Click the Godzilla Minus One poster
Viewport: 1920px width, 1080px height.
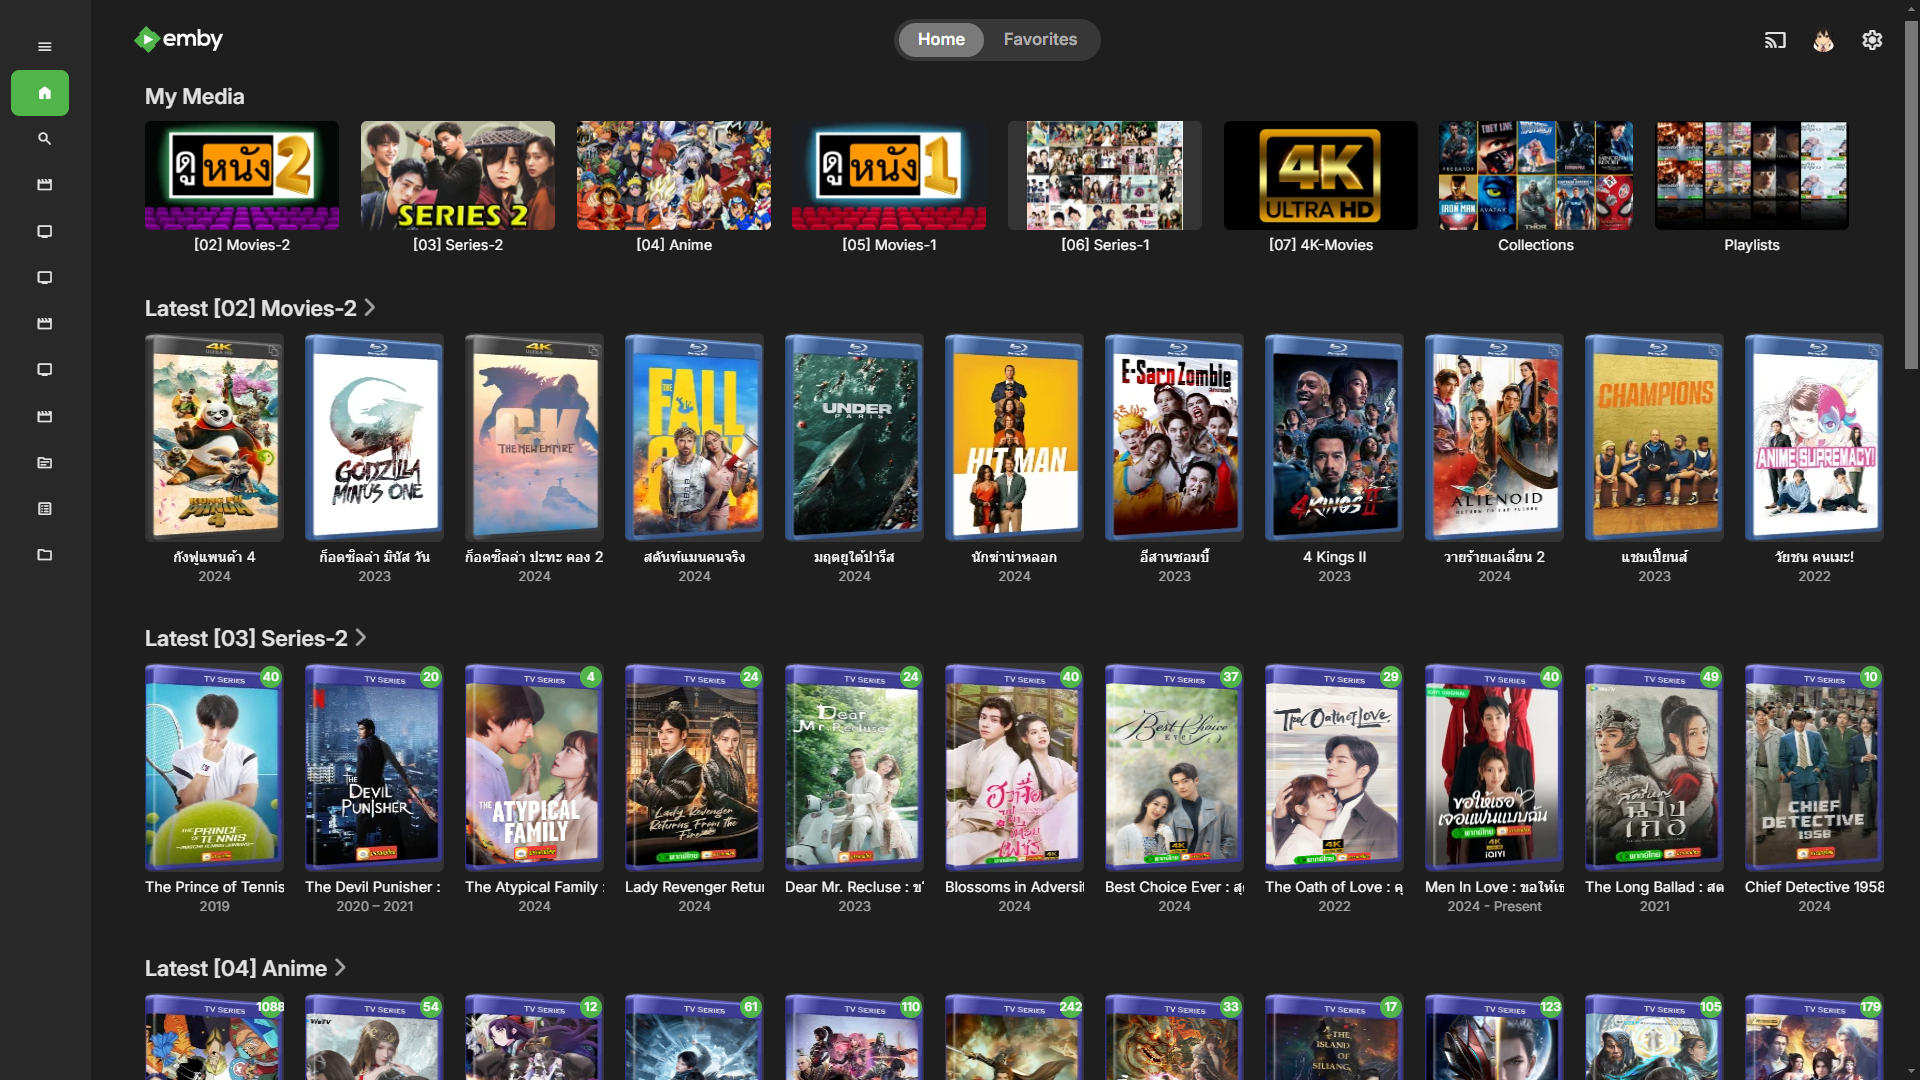[374, 438]
